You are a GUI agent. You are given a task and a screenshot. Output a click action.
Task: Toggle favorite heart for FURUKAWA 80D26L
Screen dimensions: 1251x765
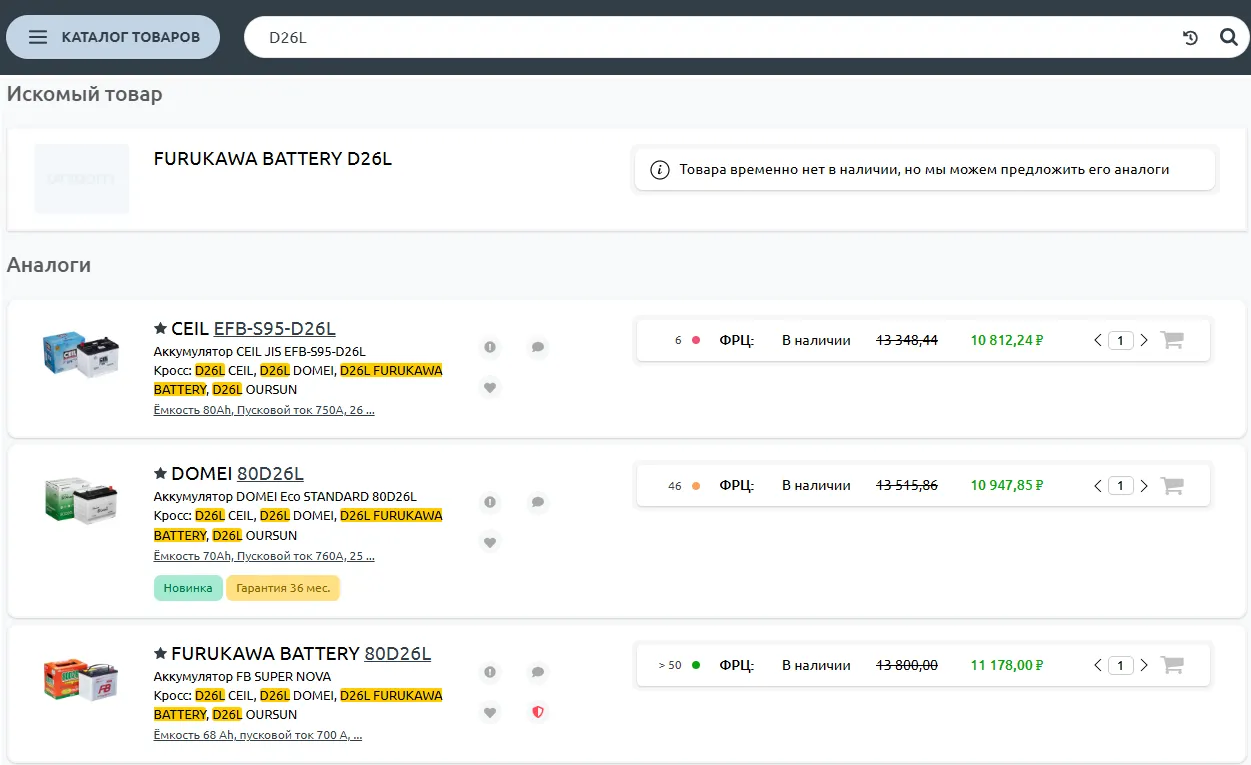tap(490, 713)
